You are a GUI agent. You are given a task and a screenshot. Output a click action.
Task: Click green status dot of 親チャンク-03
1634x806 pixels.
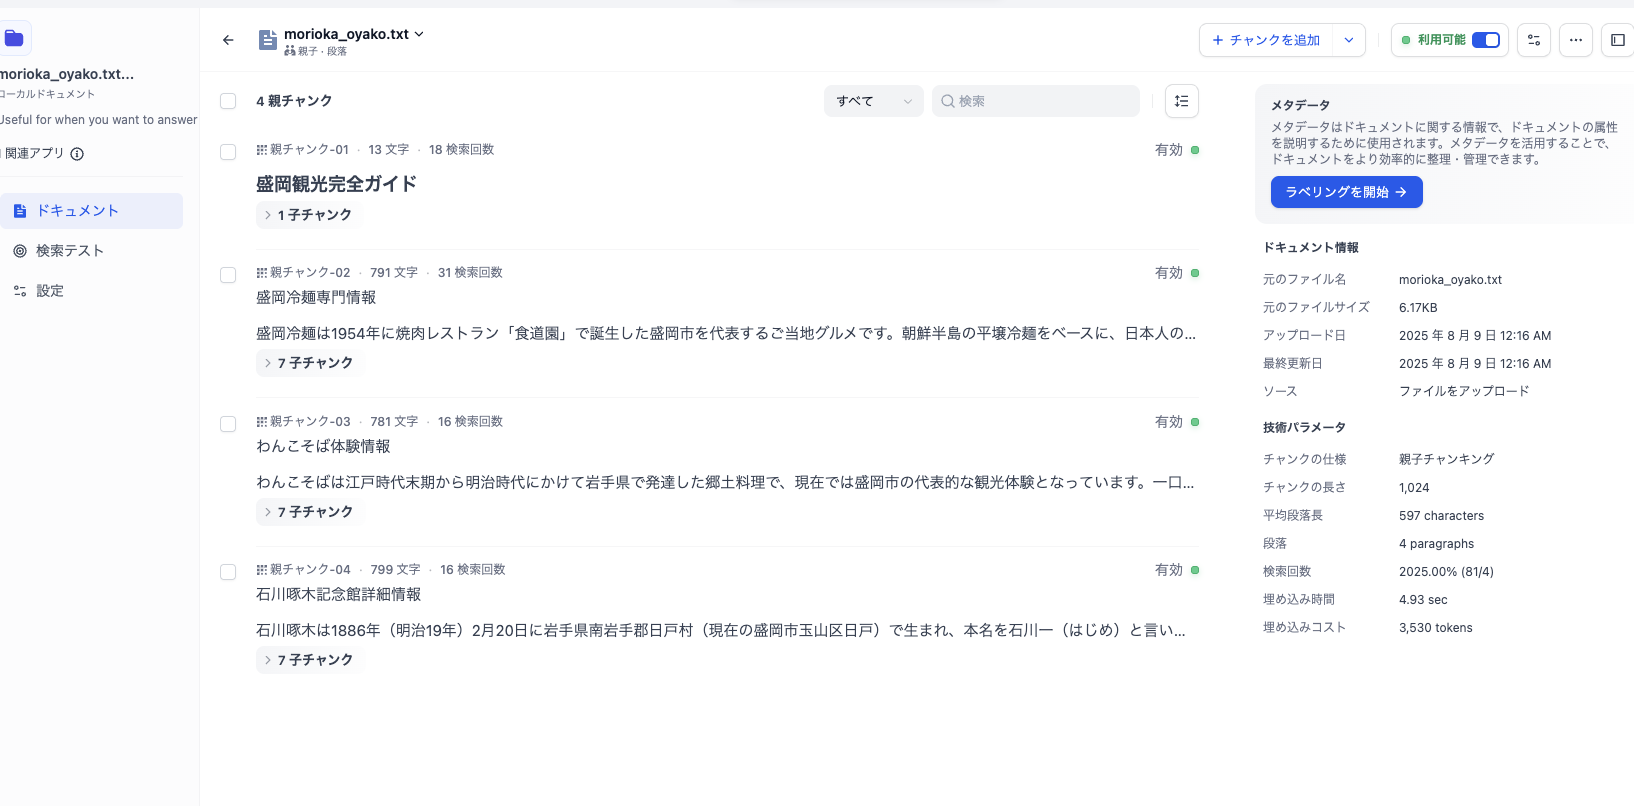pyautogui.click(x=1195, y=422)
